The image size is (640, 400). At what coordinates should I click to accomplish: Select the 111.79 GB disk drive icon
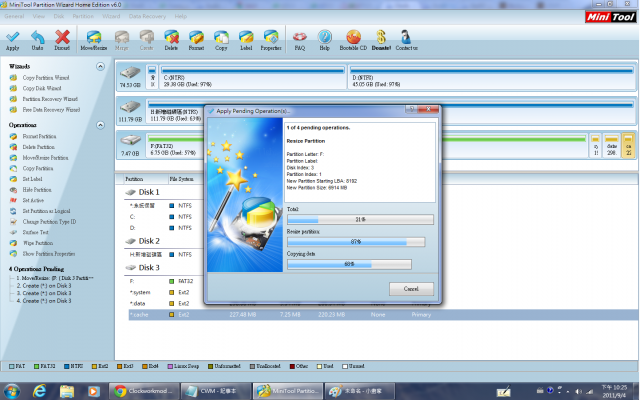[130, 107]
